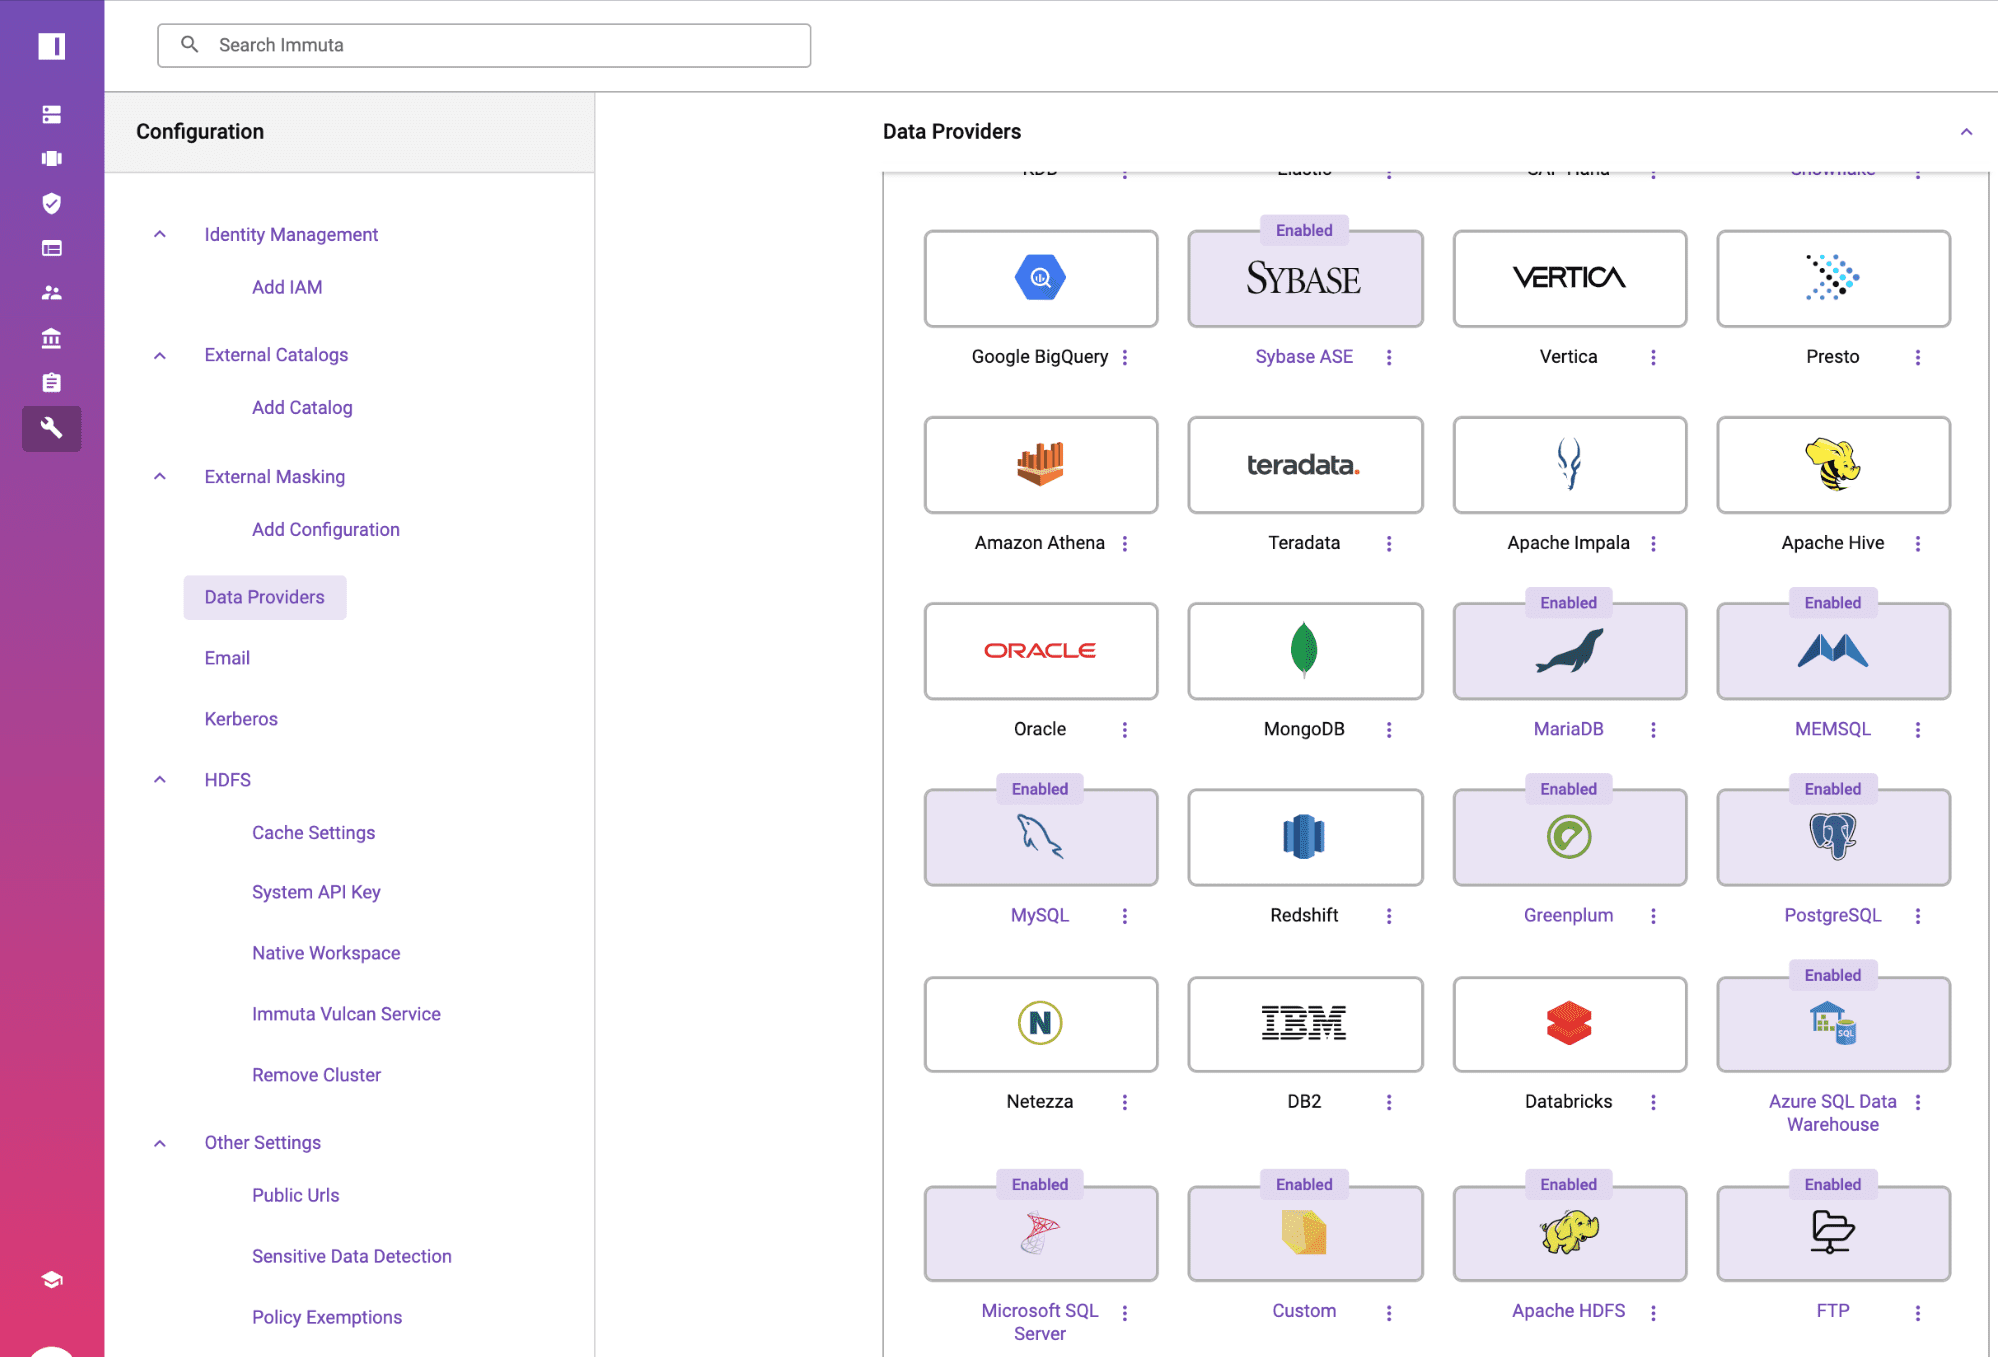The height and width of the screenshot is (1357, 1998).
Task: Collapse the External Catalogs section
Action: pyautogui.click(x=160, y=355)
